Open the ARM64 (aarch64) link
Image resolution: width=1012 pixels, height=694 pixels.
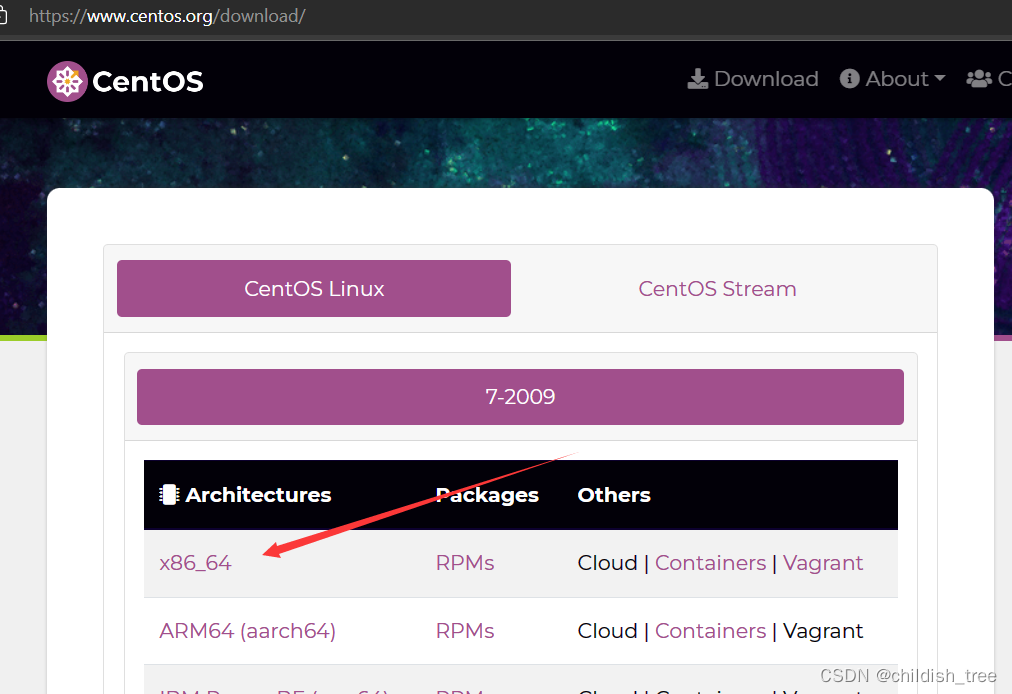pos(248,631)
